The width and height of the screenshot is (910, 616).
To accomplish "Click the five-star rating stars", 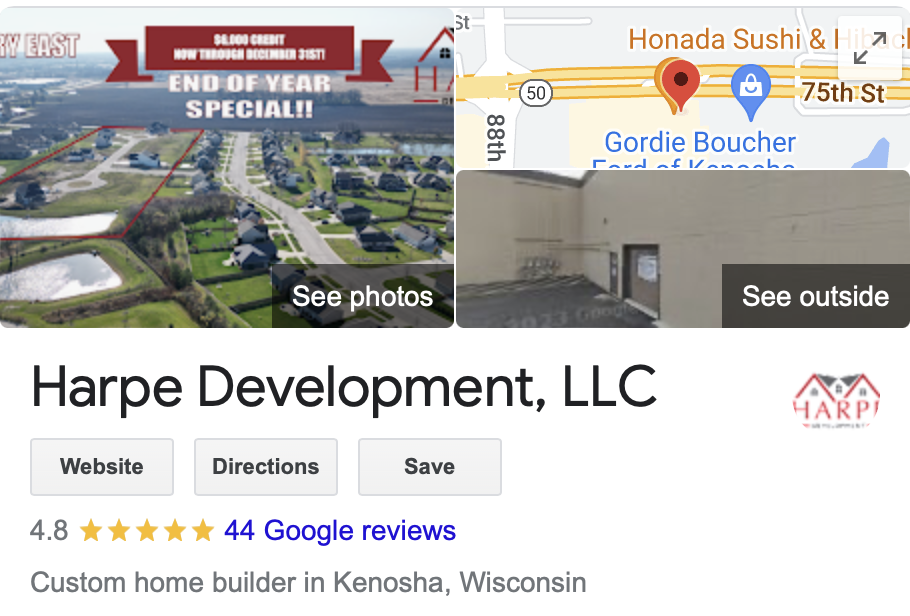I will pyautogui.click(x=147, y=531).
